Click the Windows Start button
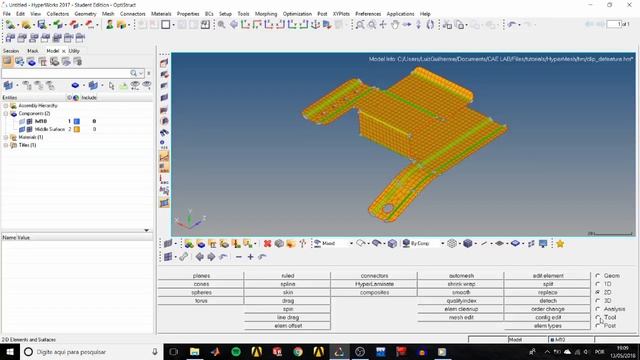The image size is (640, 360). (10, 352)
